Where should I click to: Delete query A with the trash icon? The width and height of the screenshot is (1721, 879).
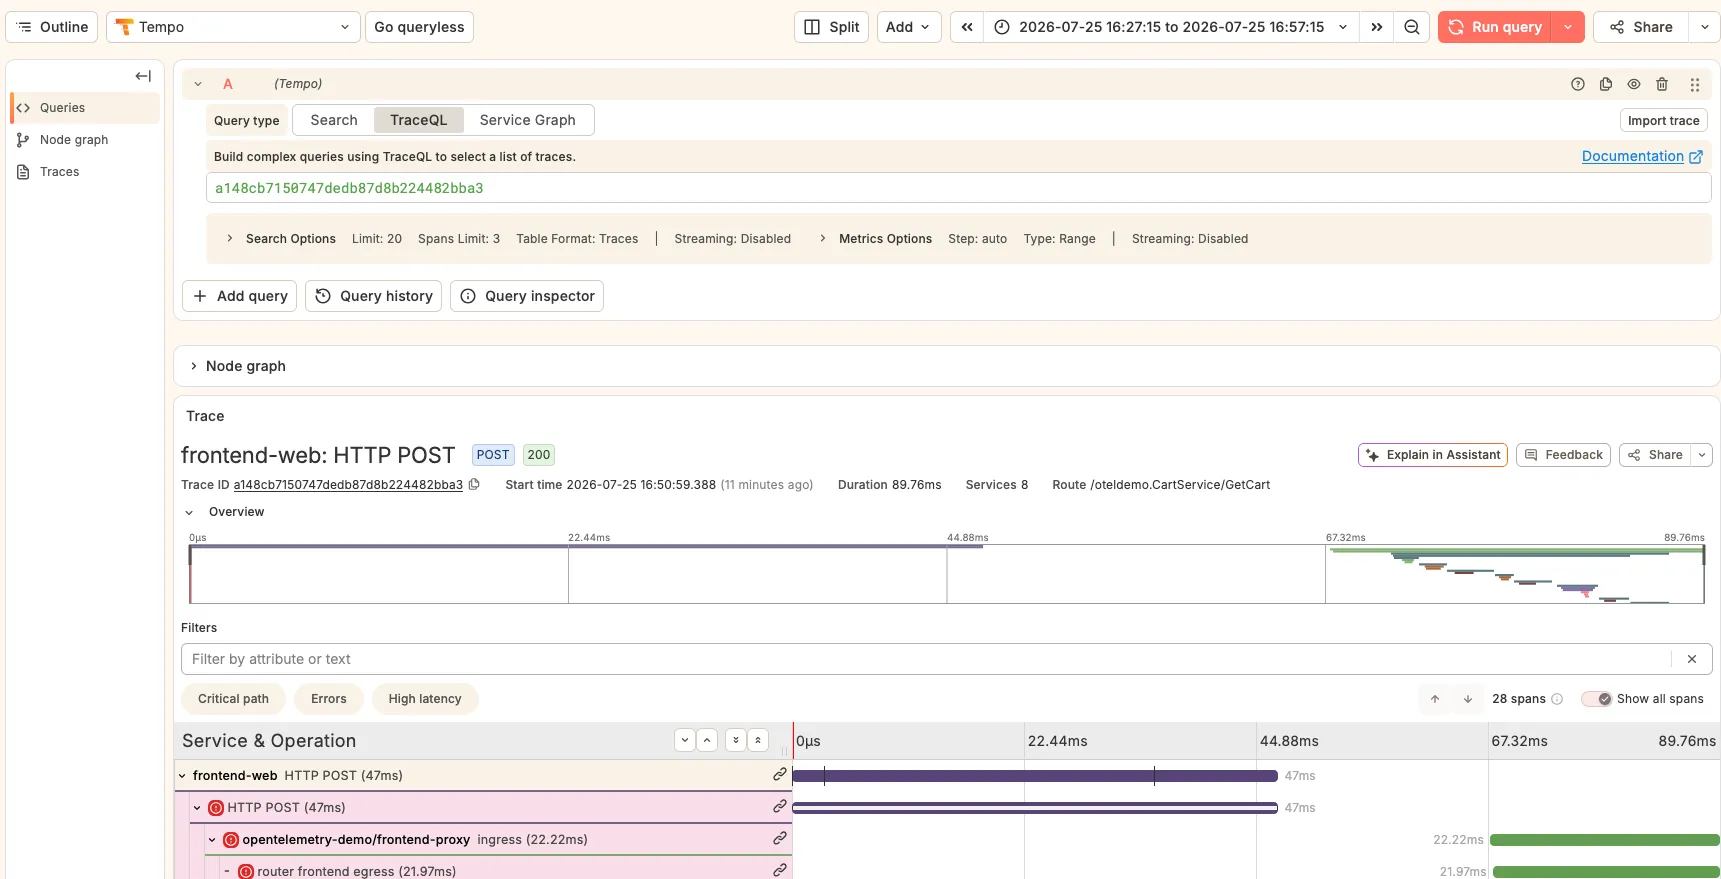(x=1662, y=84)
